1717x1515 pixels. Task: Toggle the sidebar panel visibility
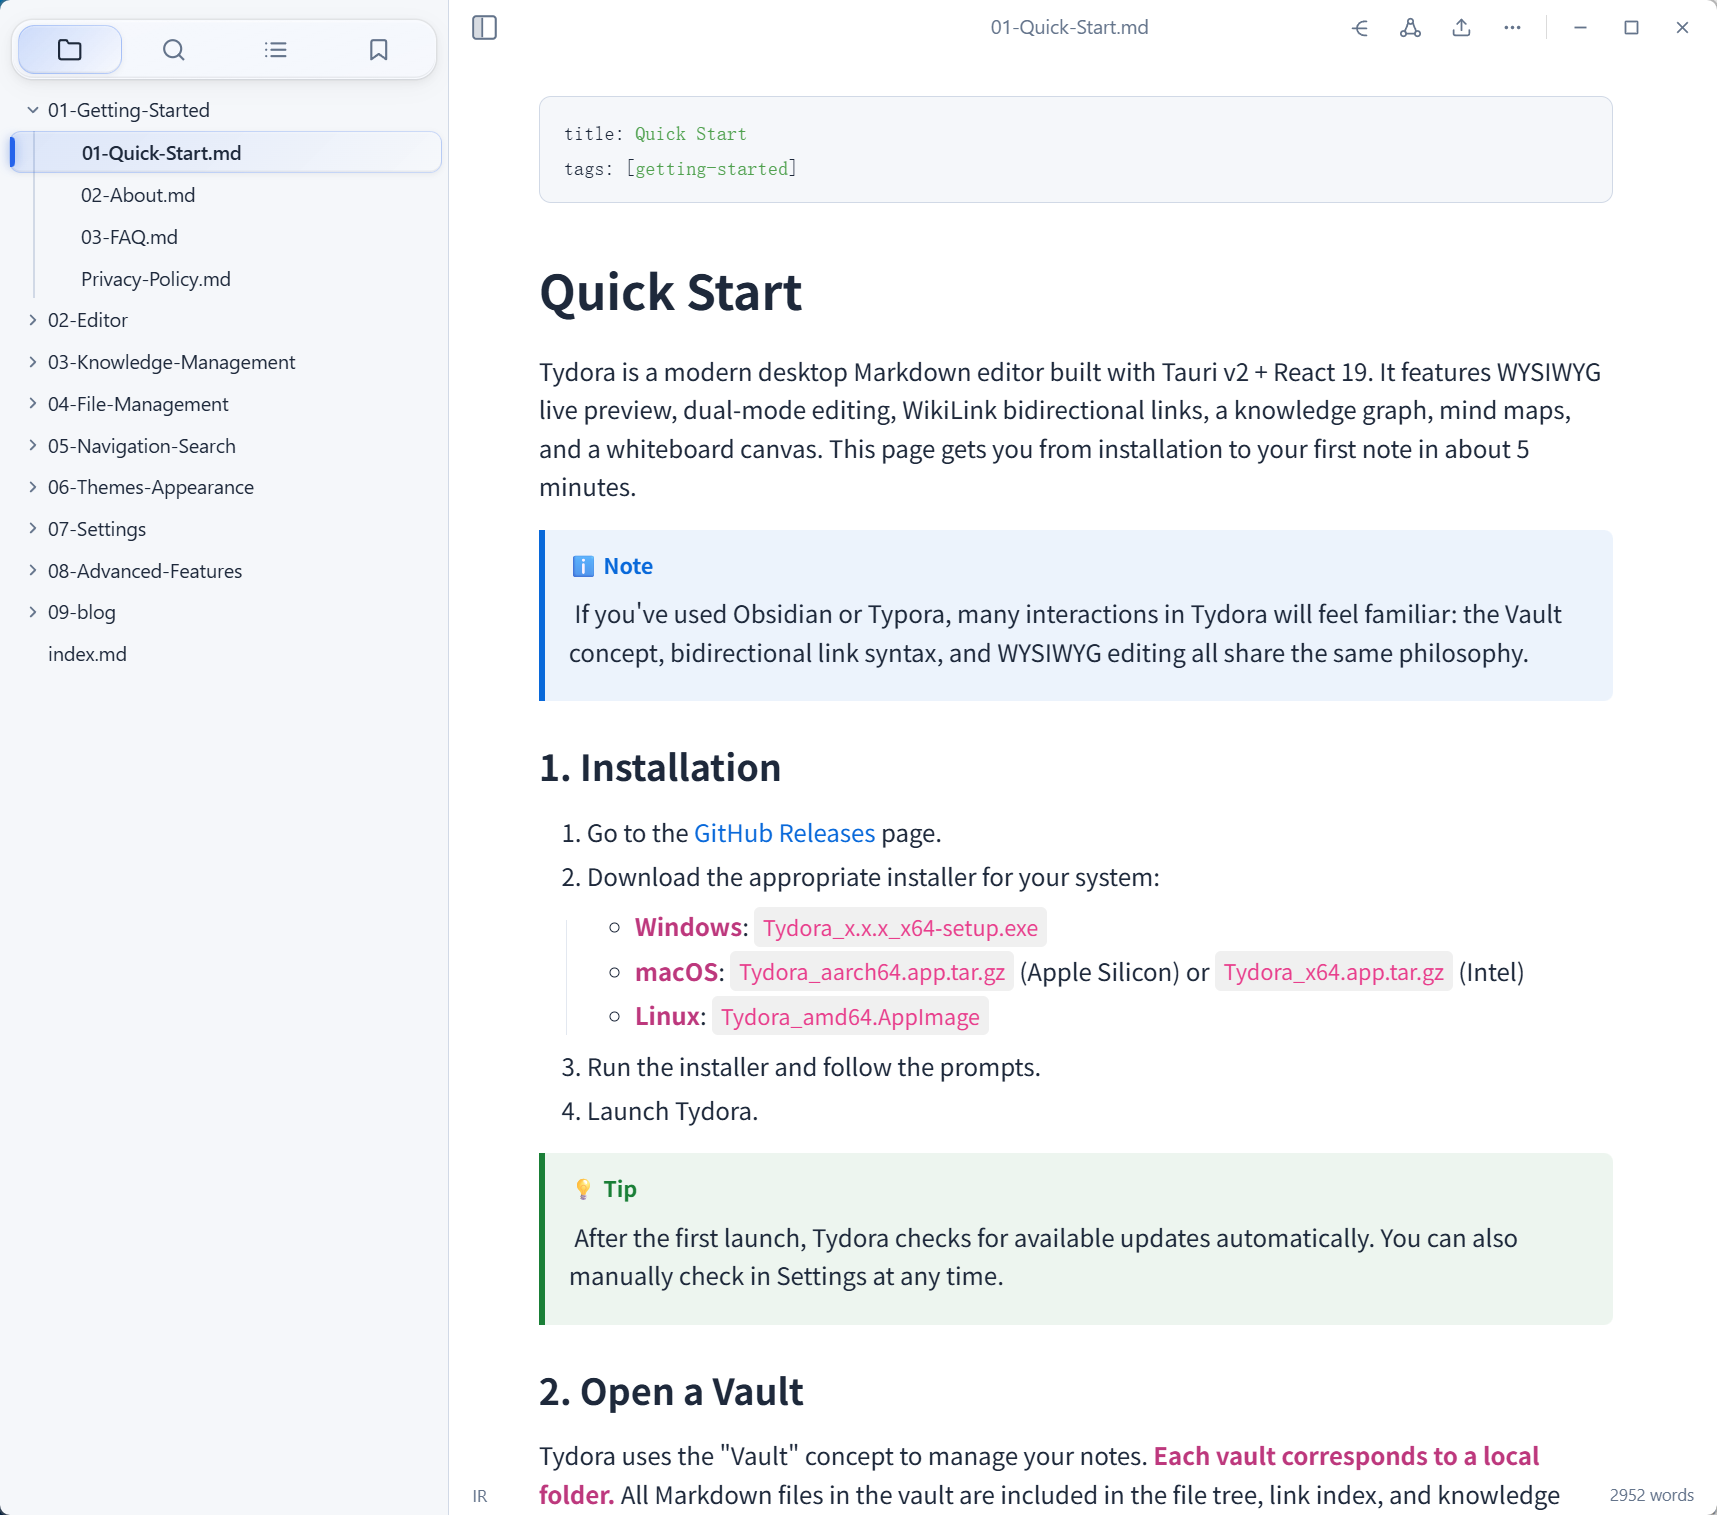point(484,27)
